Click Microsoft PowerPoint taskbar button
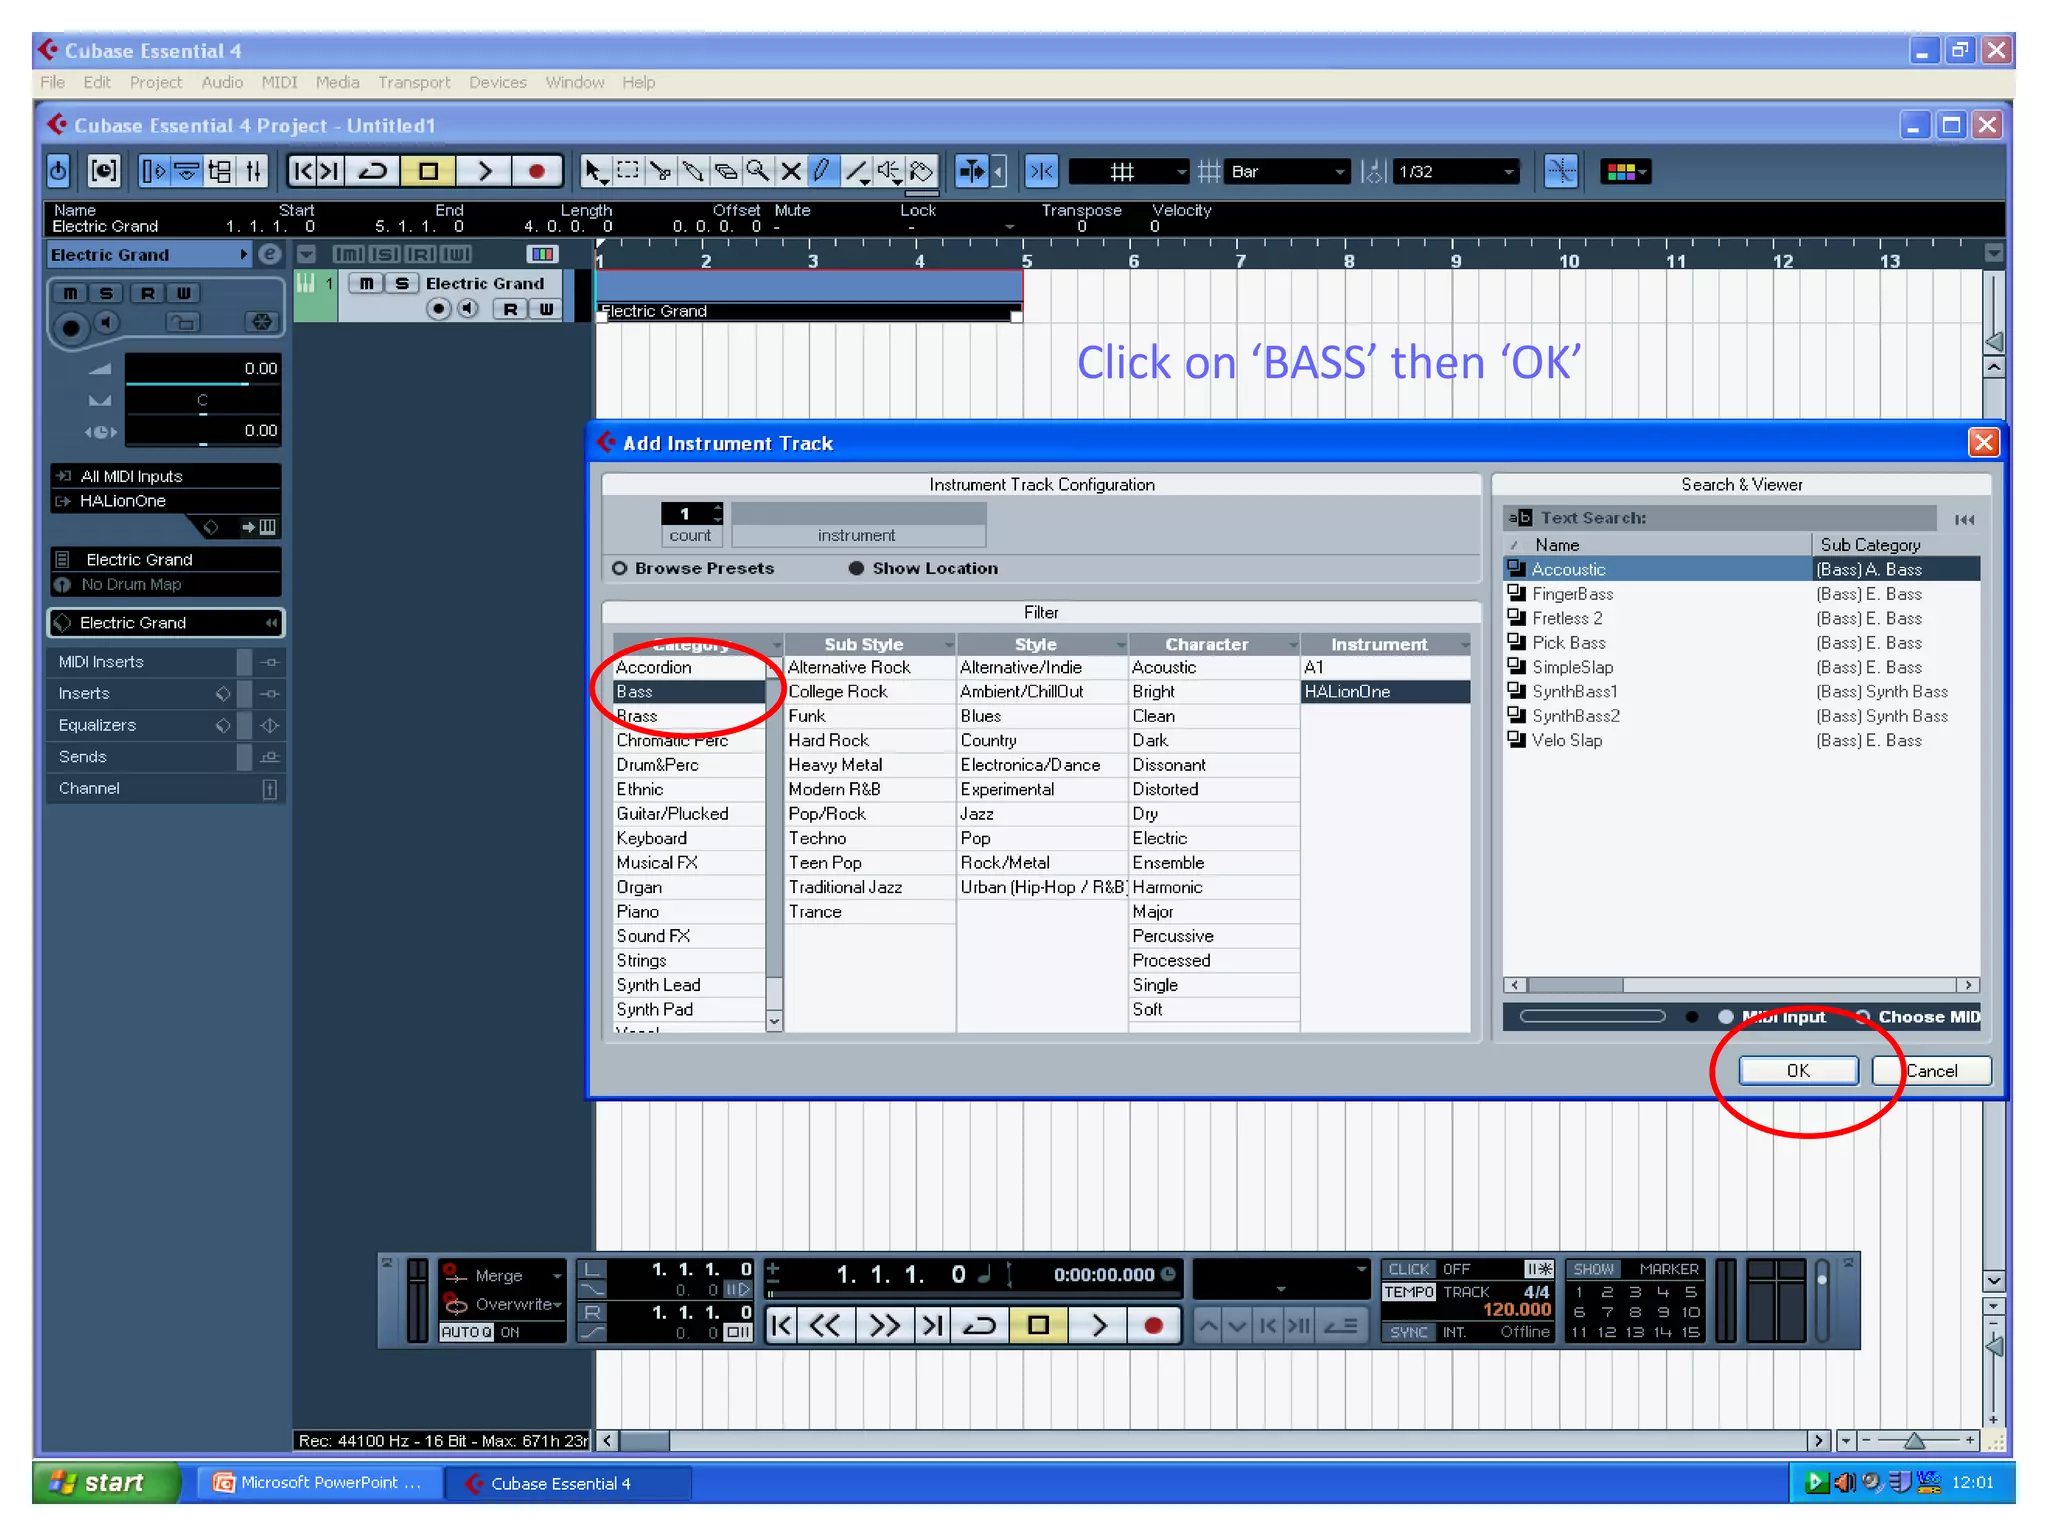 tap(318, 1483)
